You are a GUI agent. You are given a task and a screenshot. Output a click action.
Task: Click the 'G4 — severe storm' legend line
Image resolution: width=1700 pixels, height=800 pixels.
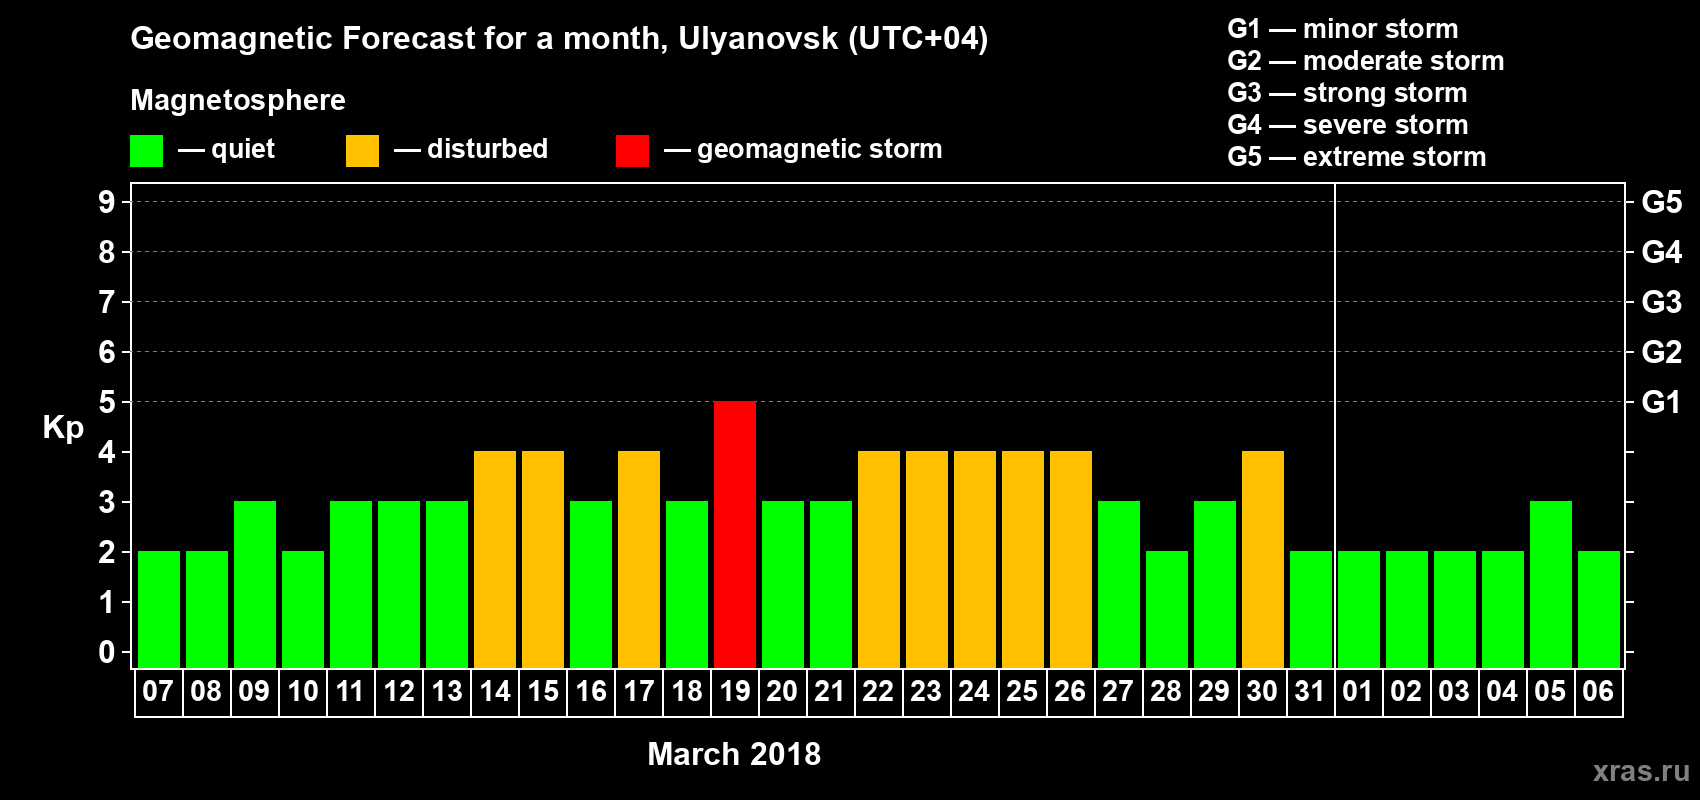point(1348,125)
